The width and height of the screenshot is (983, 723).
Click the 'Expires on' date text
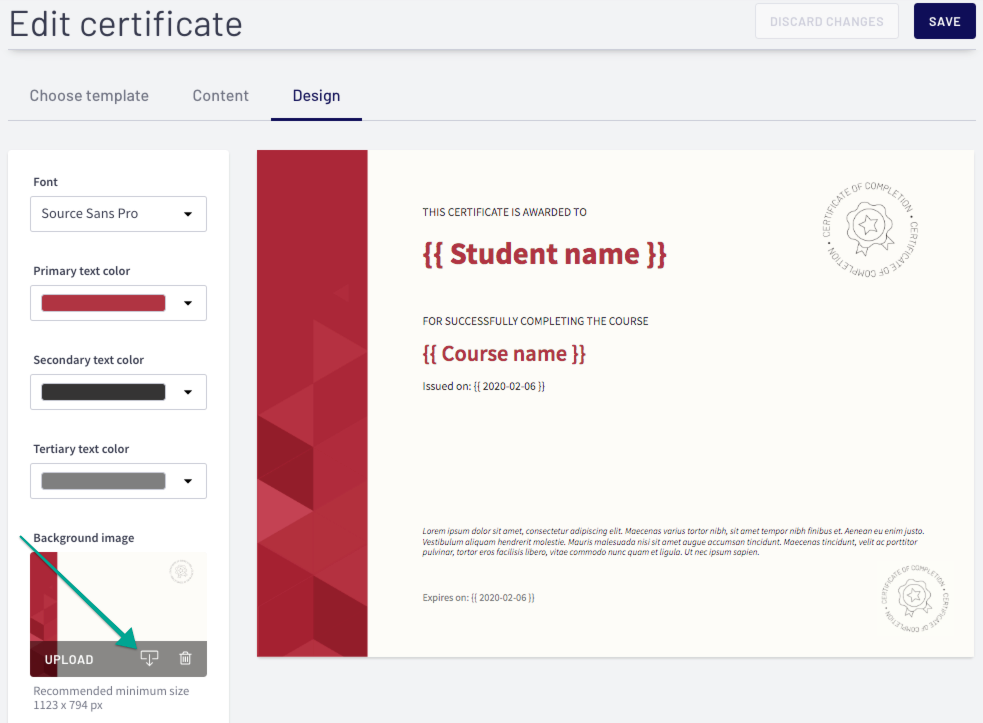coord(478,598)
